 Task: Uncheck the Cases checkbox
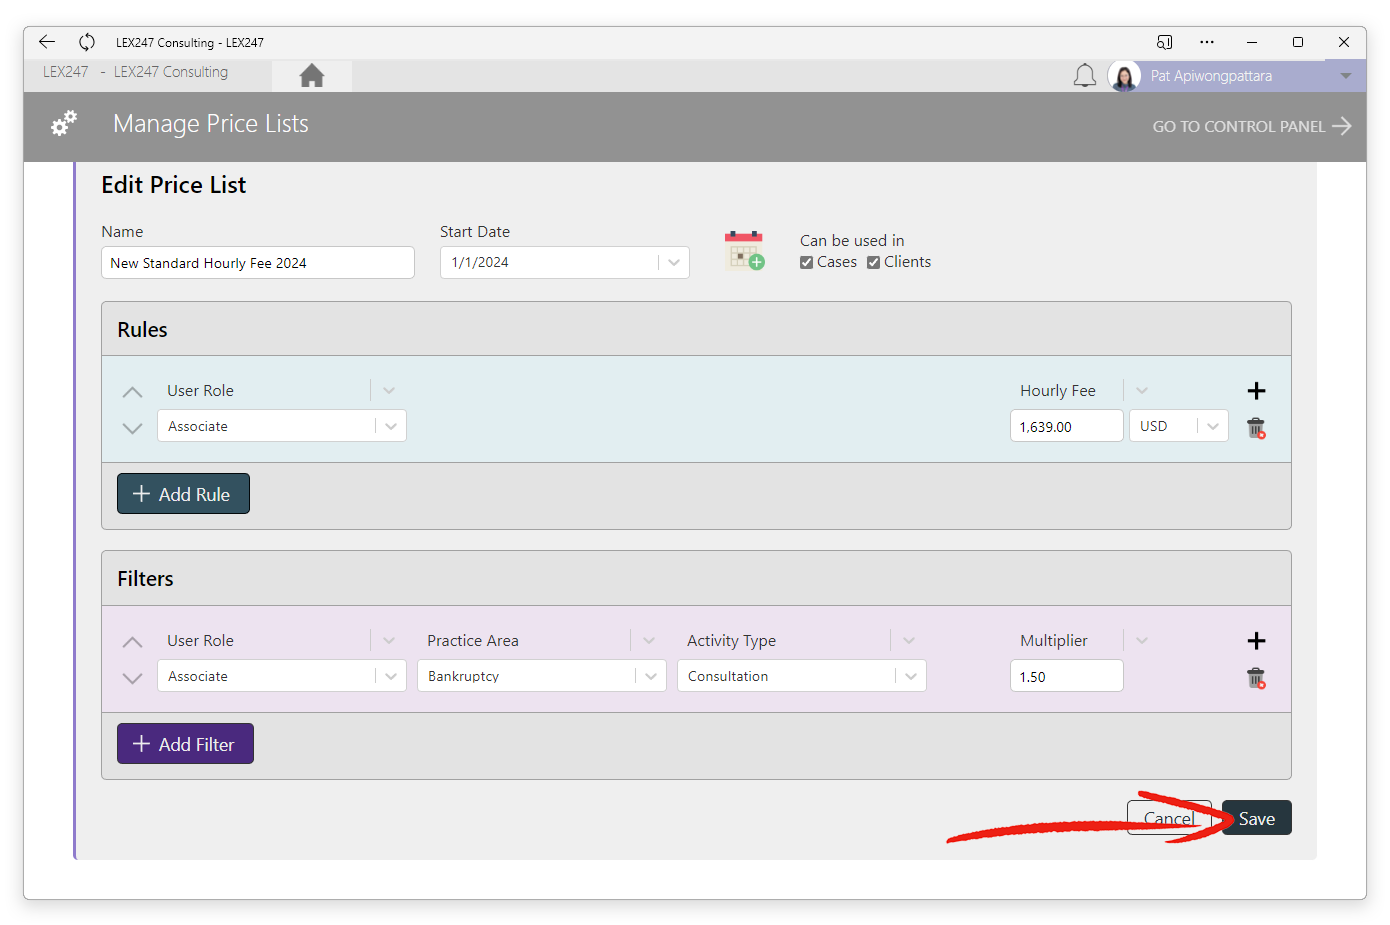806,262
